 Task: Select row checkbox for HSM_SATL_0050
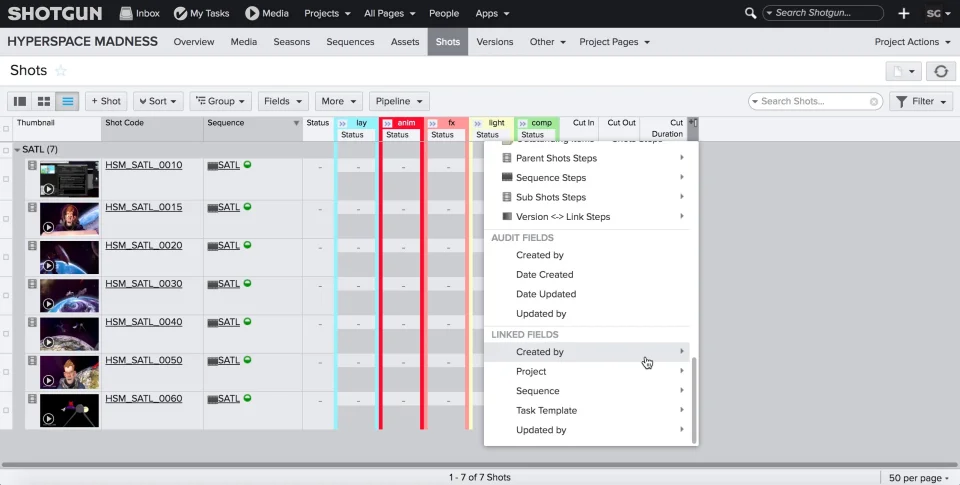pos(6,372)
